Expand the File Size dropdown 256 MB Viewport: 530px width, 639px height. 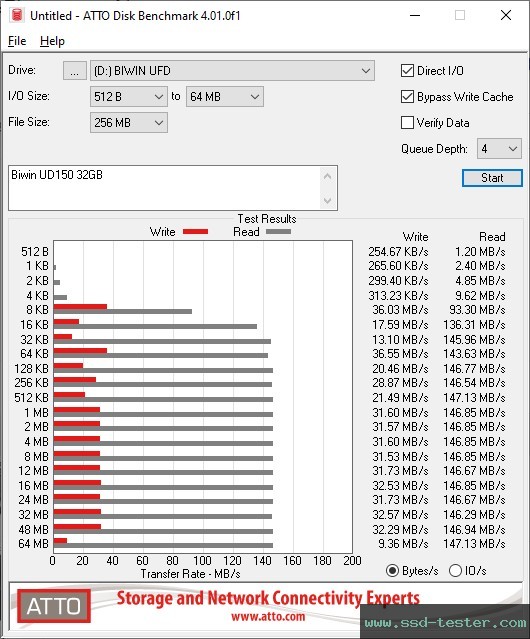(x=129, y=123)
